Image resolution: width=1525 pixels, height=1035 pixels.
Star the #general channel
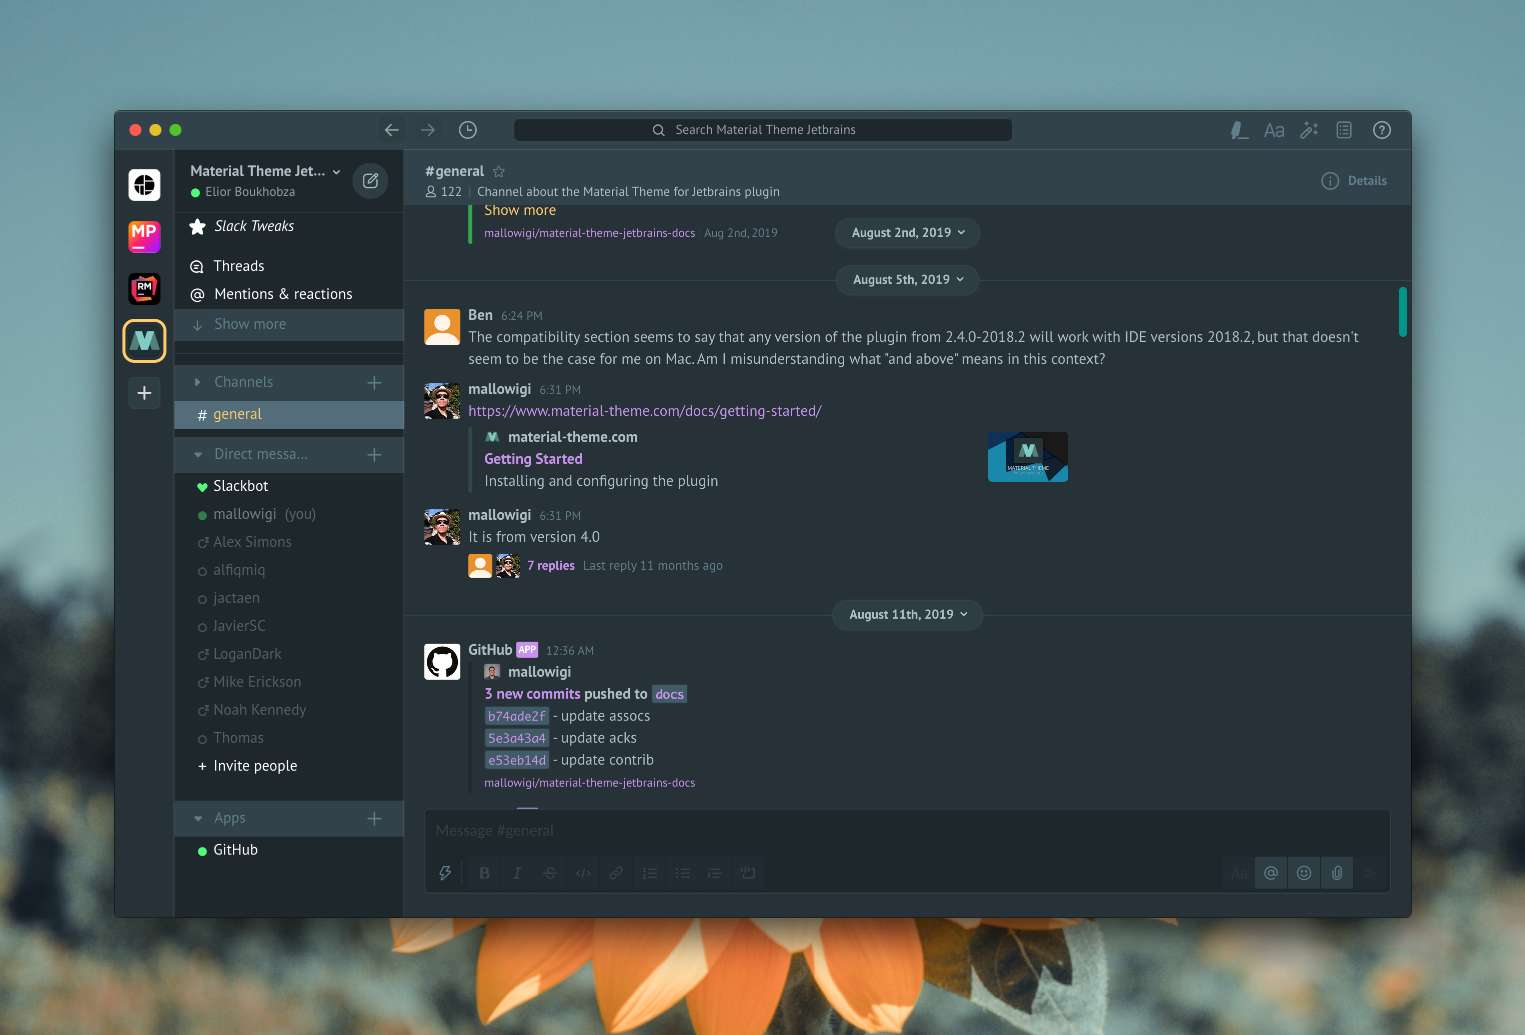[x=499, y=172]
